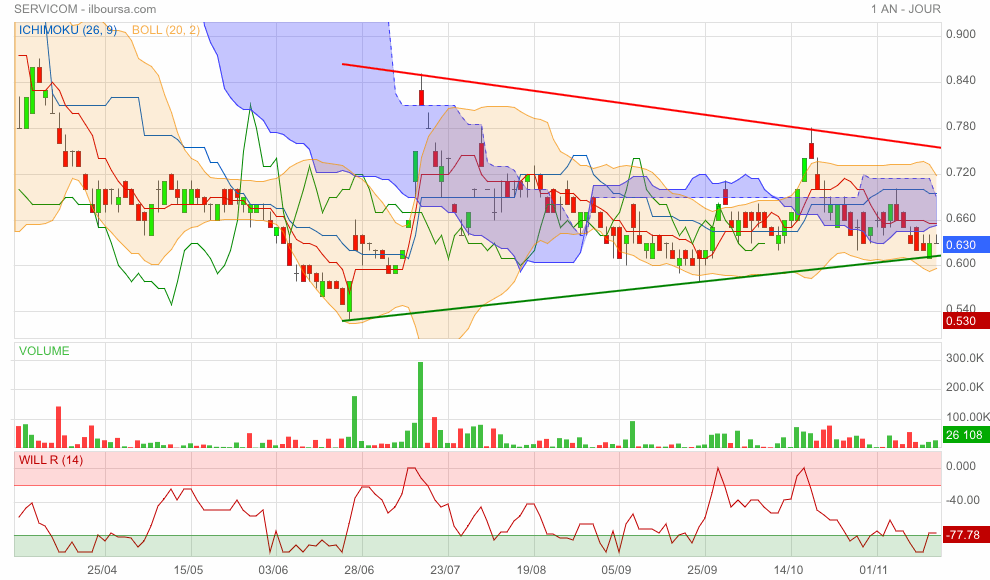Click the red 0.530 price tag
Screen dimensions: 990x580
tap(965, 321)
